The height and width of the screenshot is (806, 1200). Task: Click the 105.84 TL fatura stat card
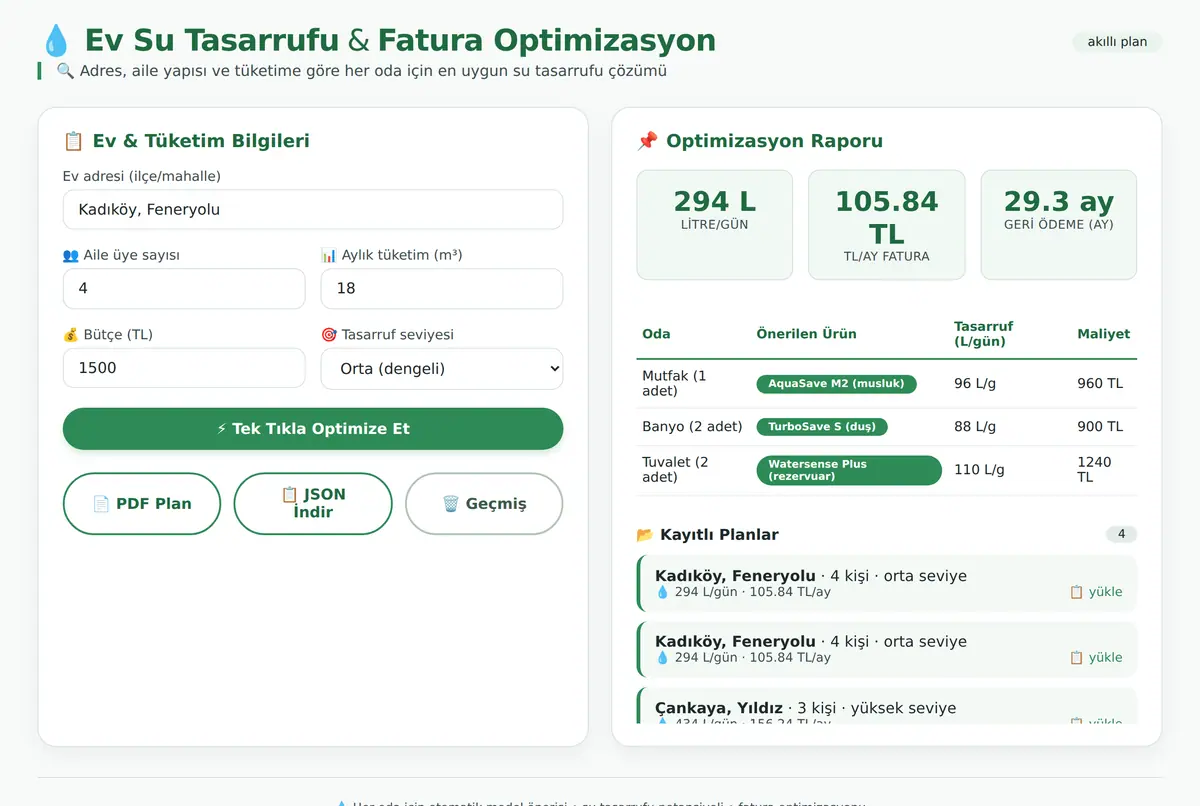[x=887, y=224]
